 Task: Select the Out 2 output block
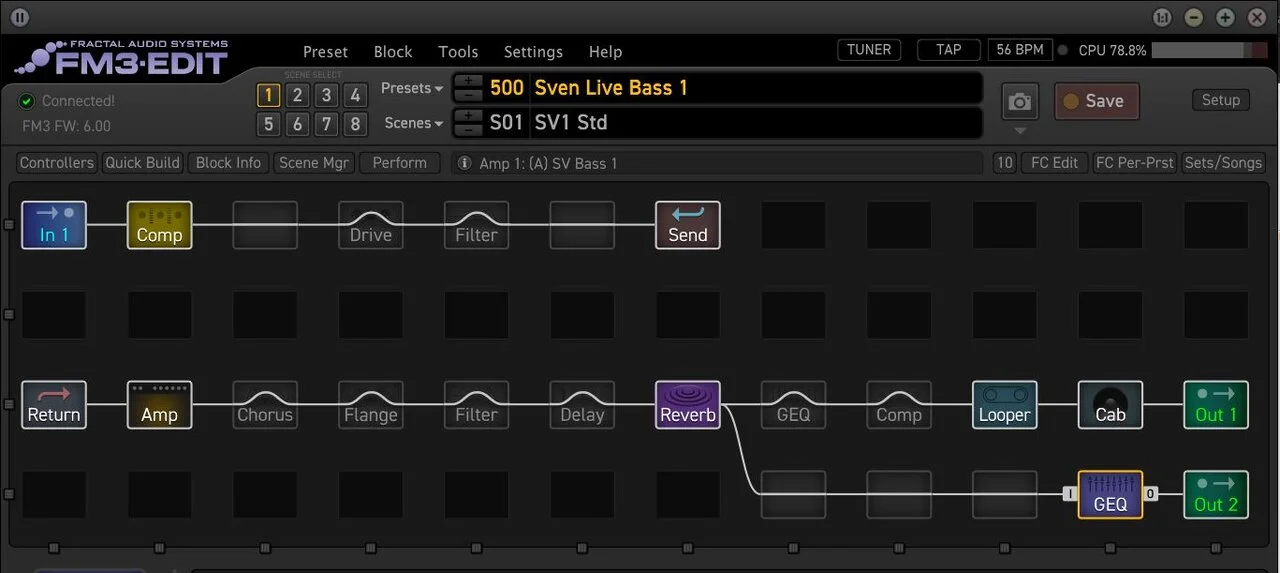[1216, 495]
